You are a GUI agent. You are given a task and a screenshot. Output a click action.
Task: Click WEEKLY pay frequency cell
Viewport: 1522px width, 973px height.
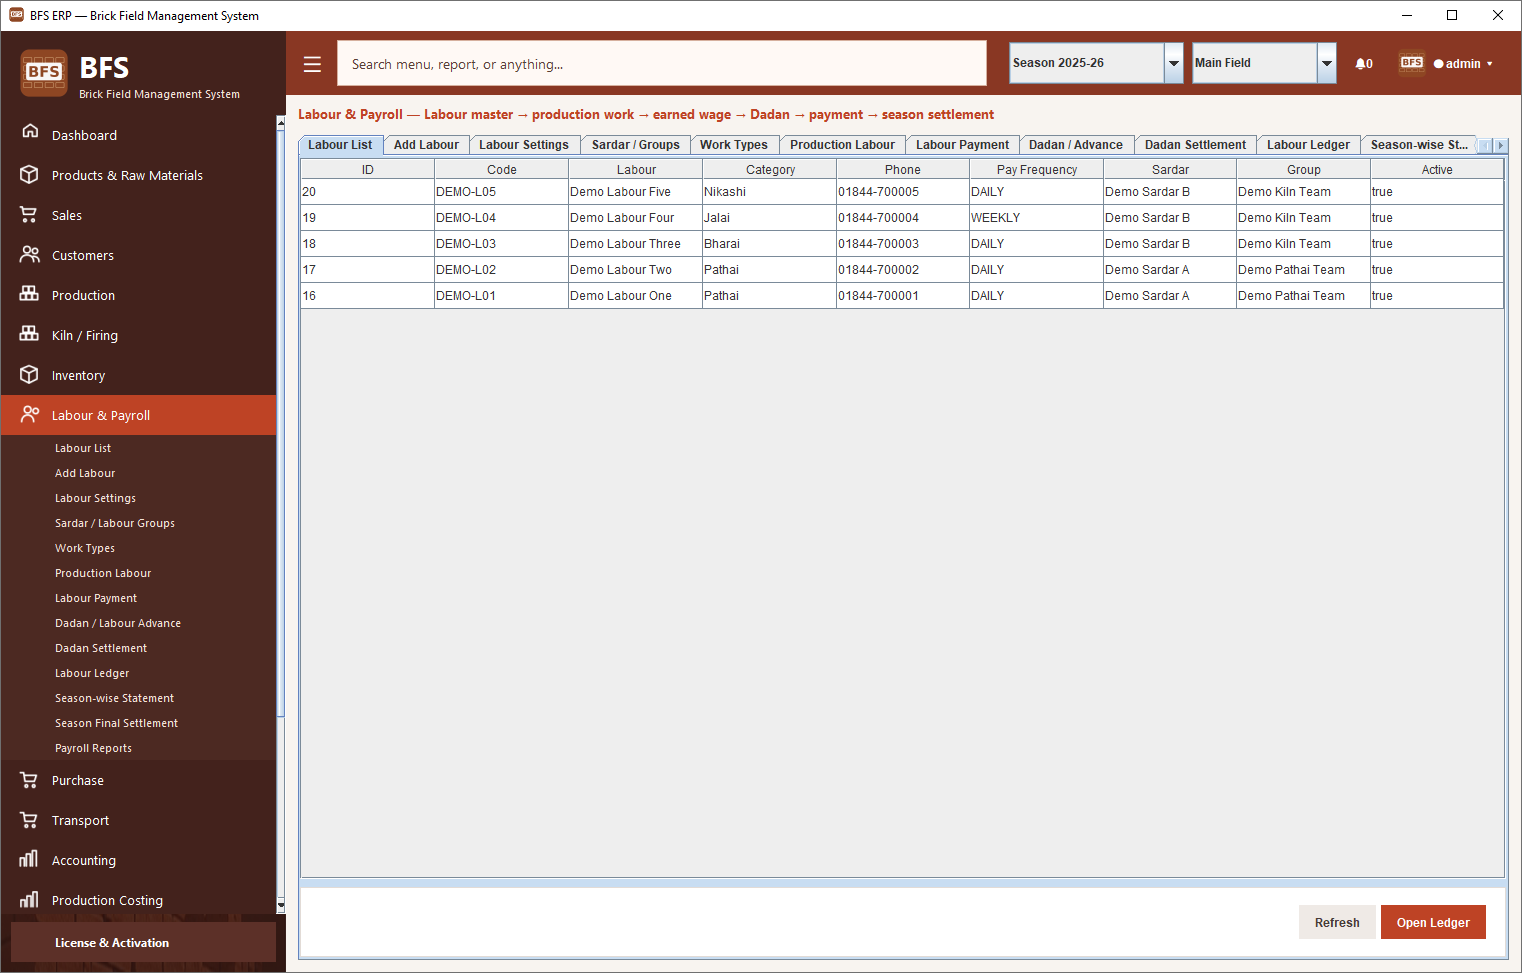click(x=1036, y=218)
